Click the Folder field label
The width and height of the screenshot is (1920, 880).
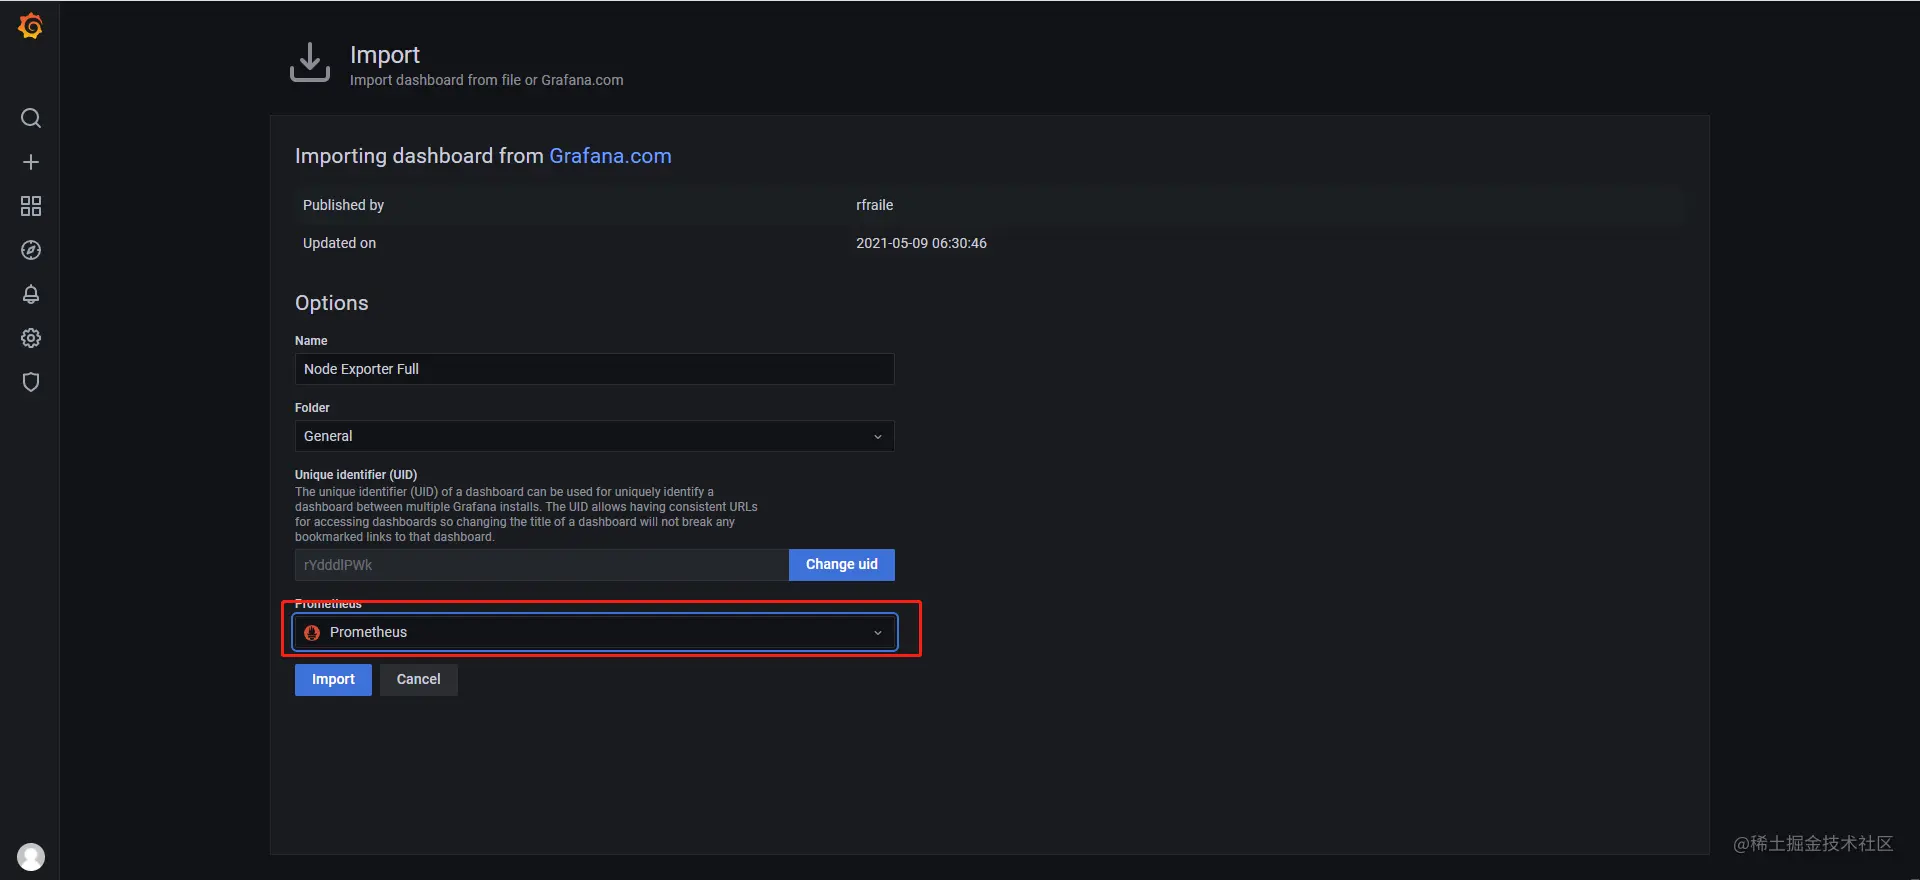click(312, 408)
